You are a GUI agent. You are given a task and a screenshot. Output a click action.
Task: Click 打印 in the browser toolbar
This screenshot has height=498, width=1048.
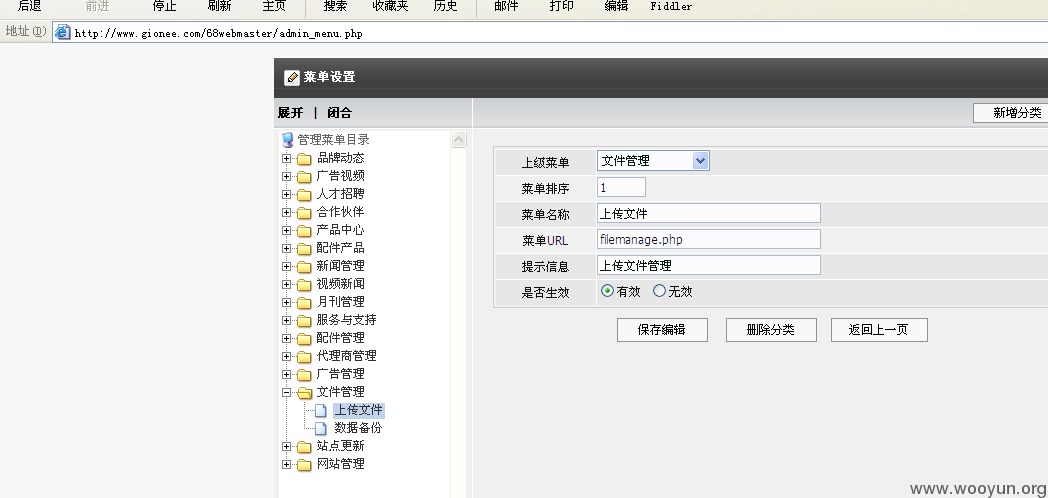tap(561, 6)
